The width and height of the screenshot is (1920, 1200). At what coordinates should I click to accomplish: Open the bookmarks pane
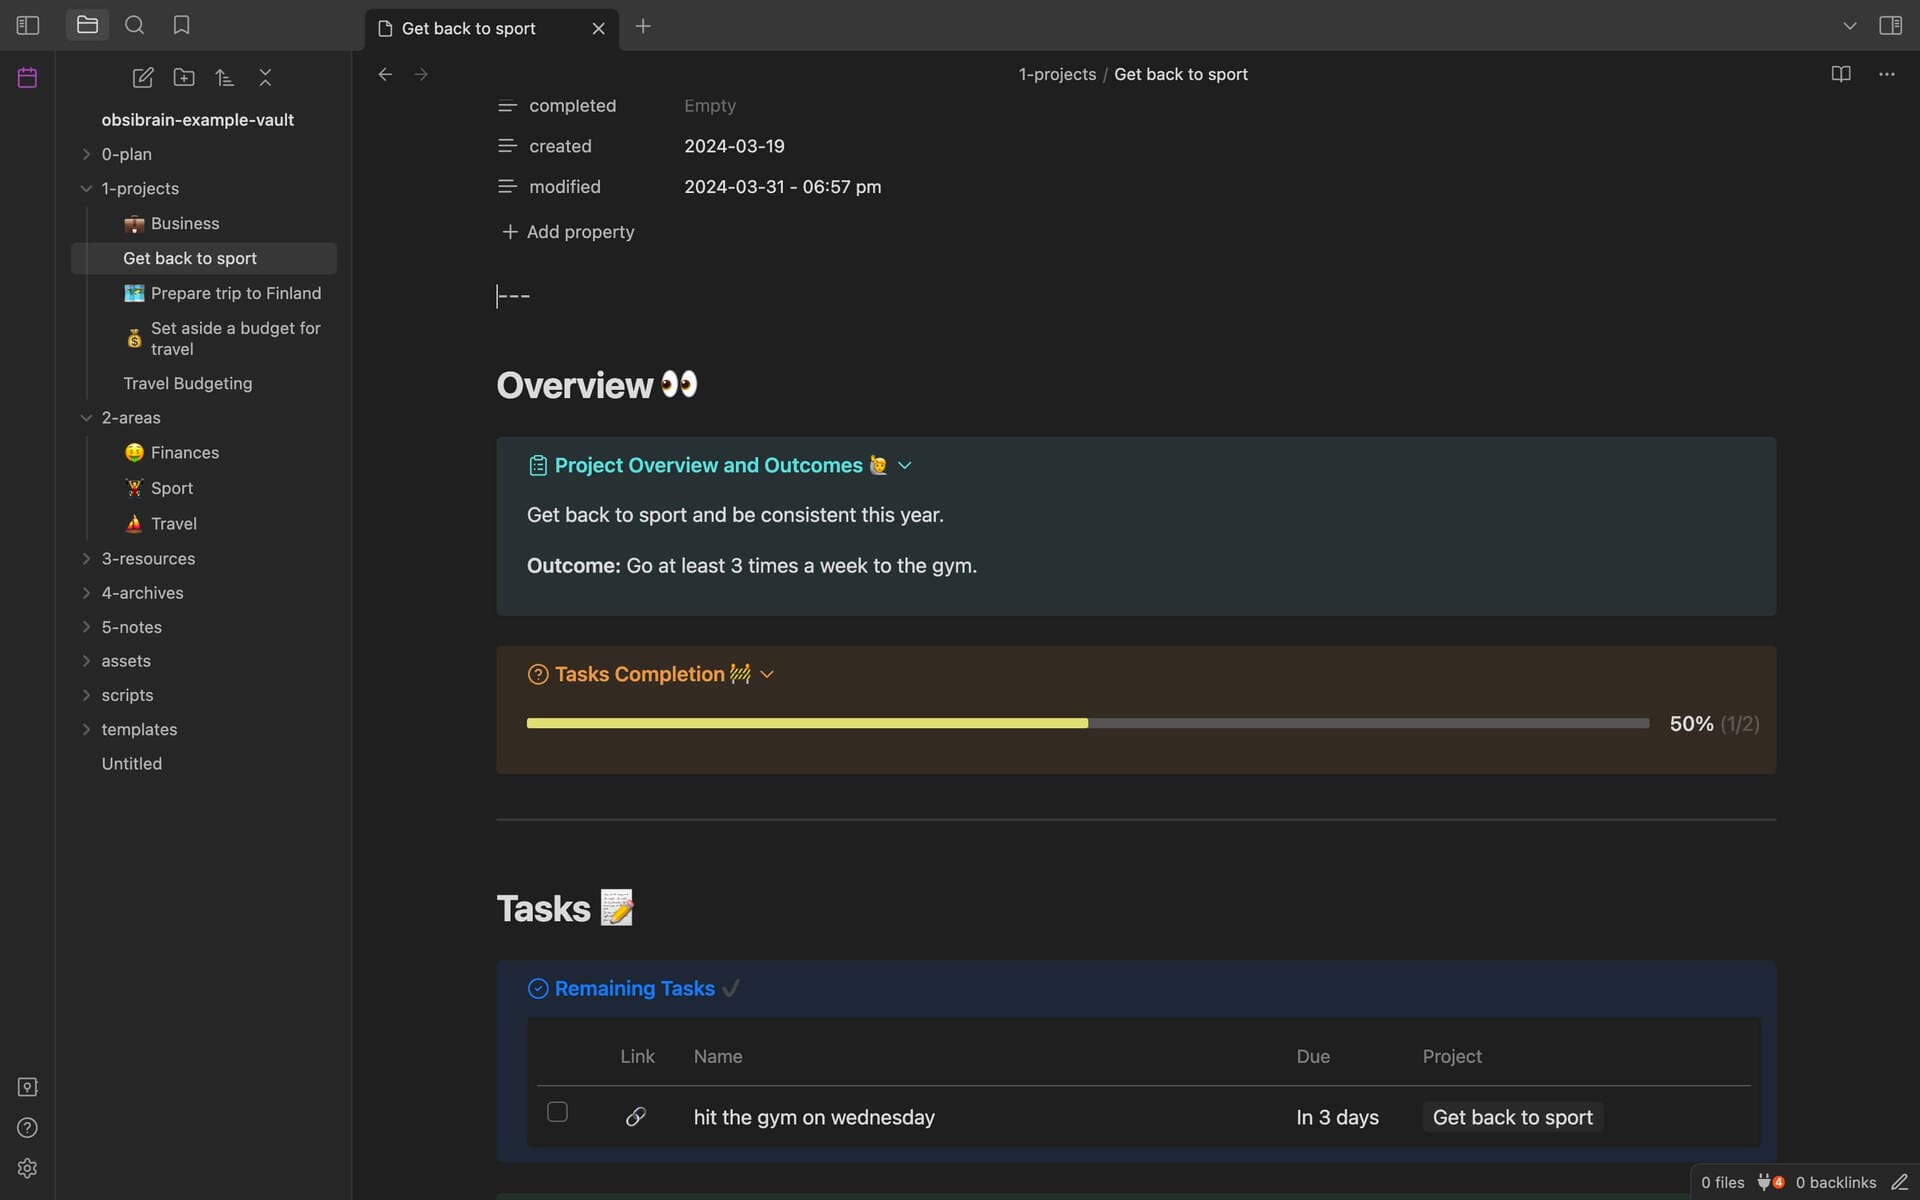[x=181, y=25]
